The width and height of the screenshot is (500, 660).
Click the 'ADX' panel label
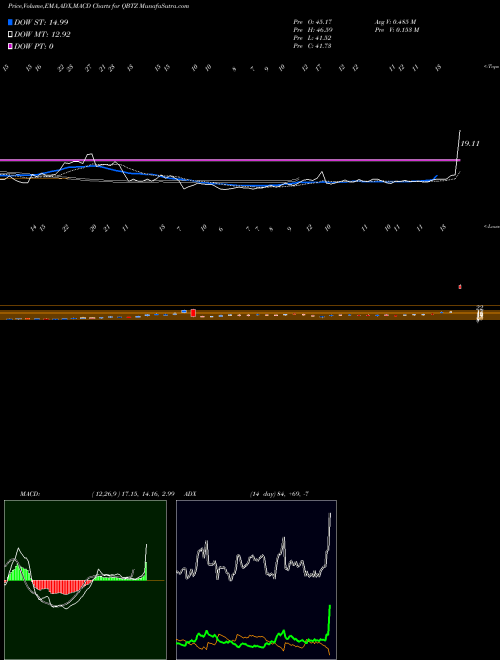click(191, 493)
